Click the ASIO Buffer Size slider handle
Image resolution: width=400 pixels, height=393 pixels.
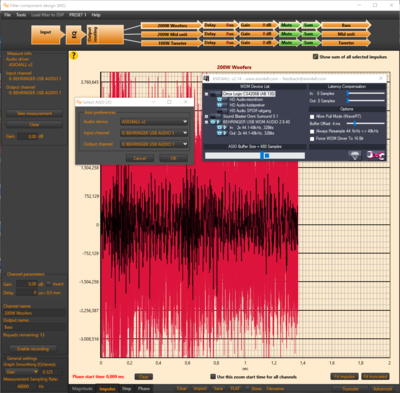pyautogui.click(x=262, y=155)
